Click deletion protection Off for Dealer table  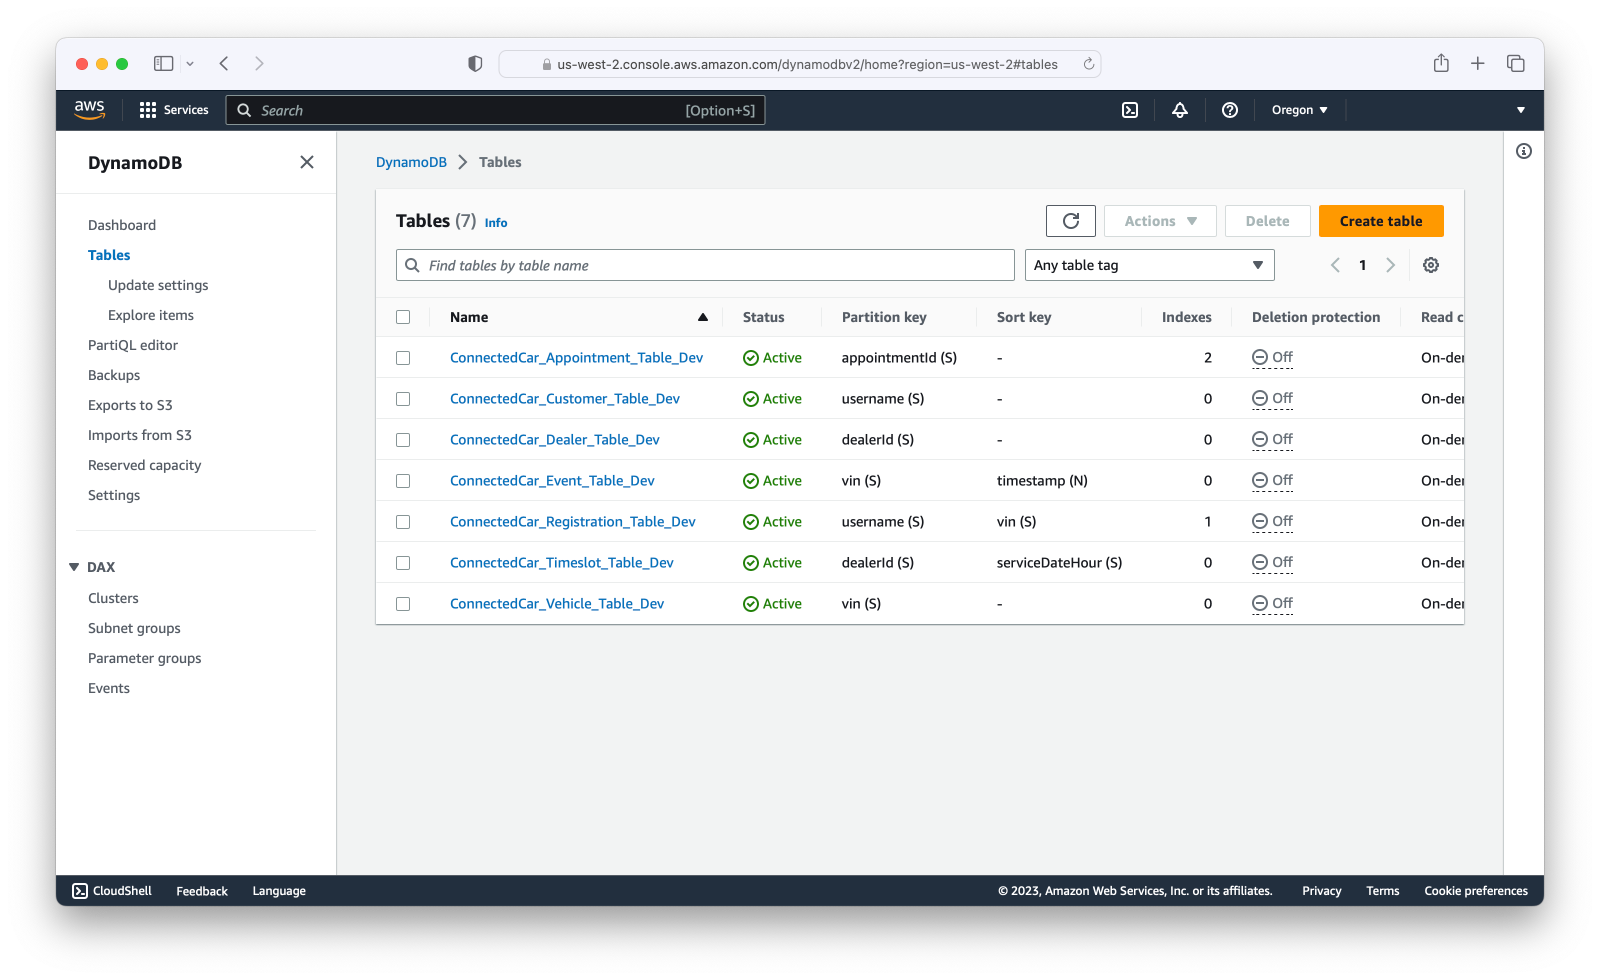1272,440
